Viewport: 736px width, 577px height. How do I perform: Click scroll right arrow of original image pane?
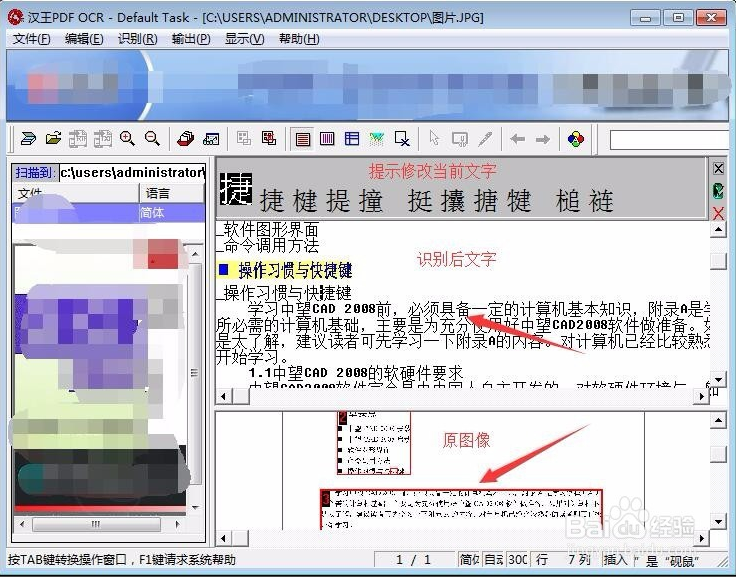(701, 538)
